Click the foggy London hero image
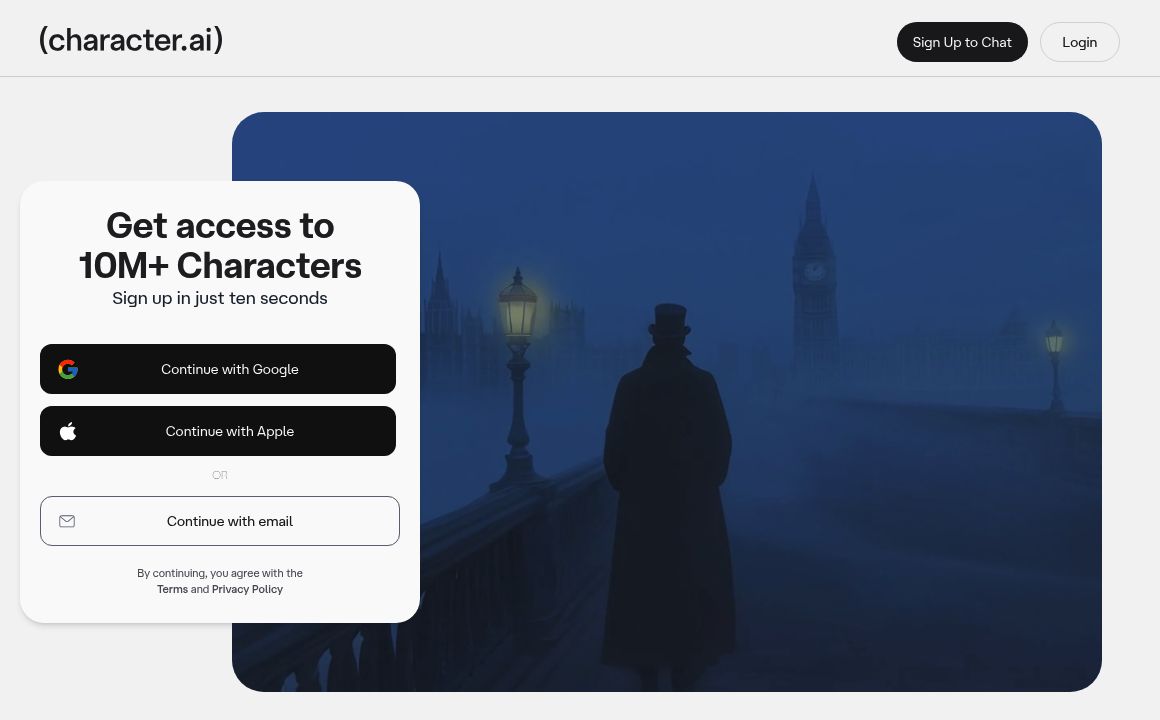 (x=760, y=402)
